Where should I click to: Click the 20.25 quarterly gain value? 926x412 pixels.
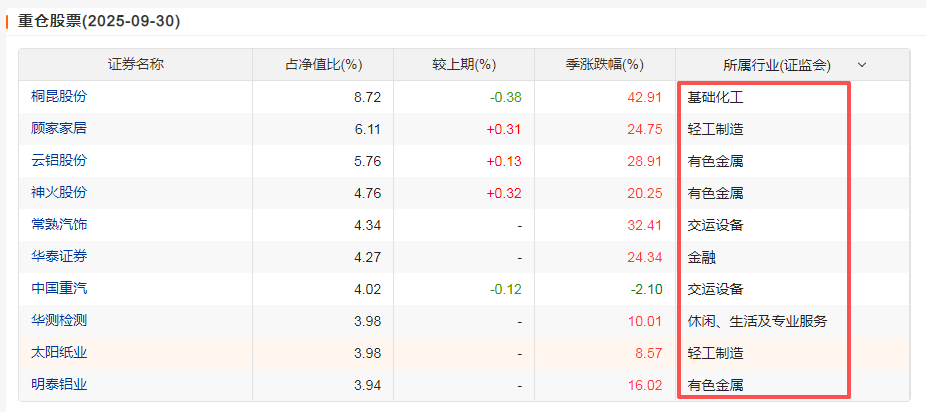(x=645, y=194)
